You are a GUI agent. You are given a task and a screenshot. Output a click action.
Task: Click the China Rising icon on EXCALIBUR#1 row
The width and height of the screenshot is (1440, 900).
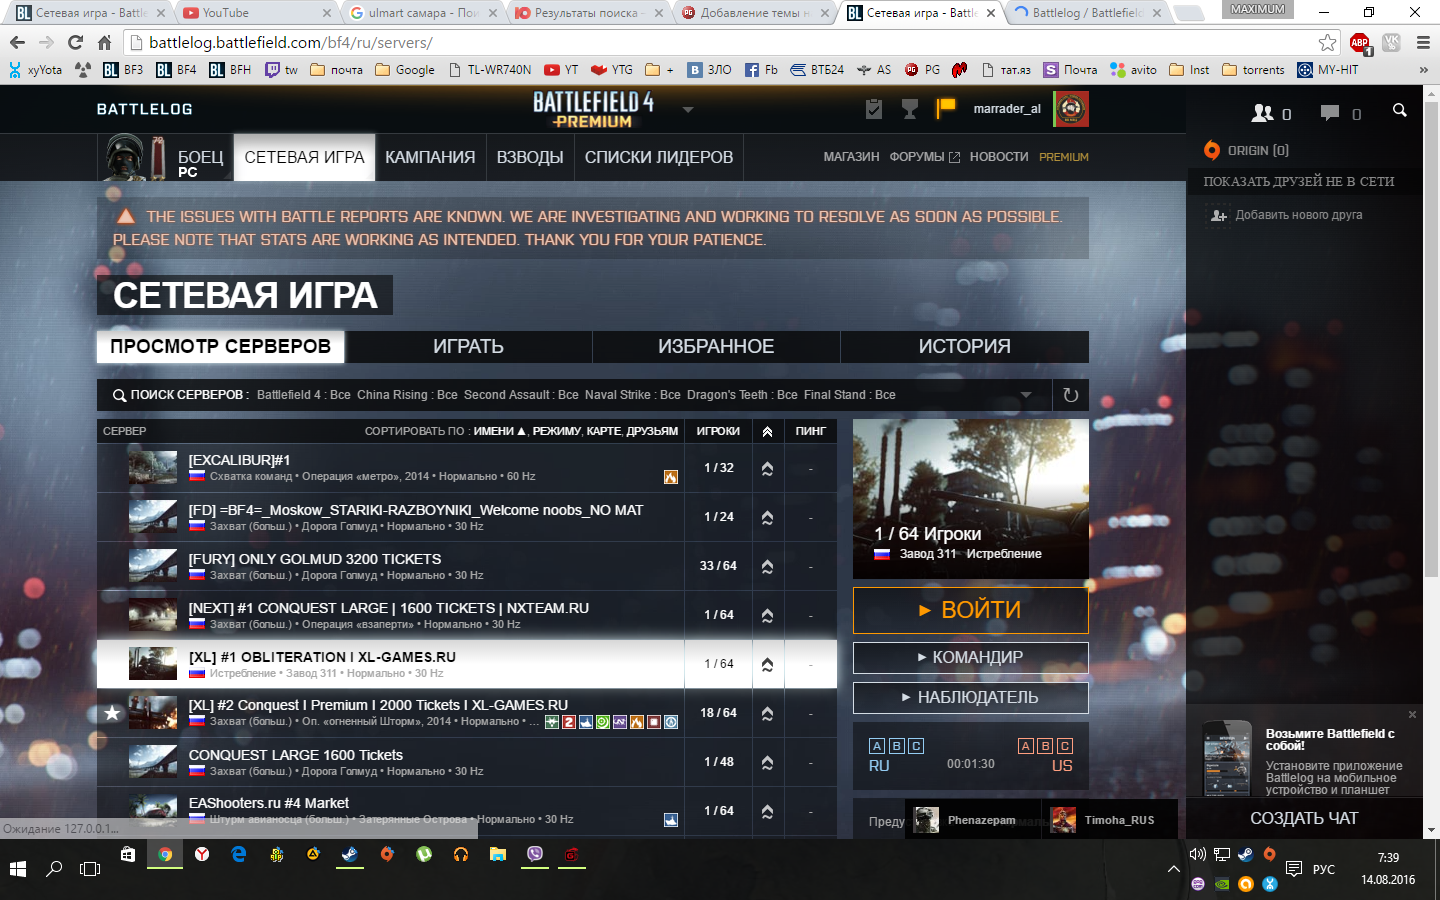coord(671,477)
